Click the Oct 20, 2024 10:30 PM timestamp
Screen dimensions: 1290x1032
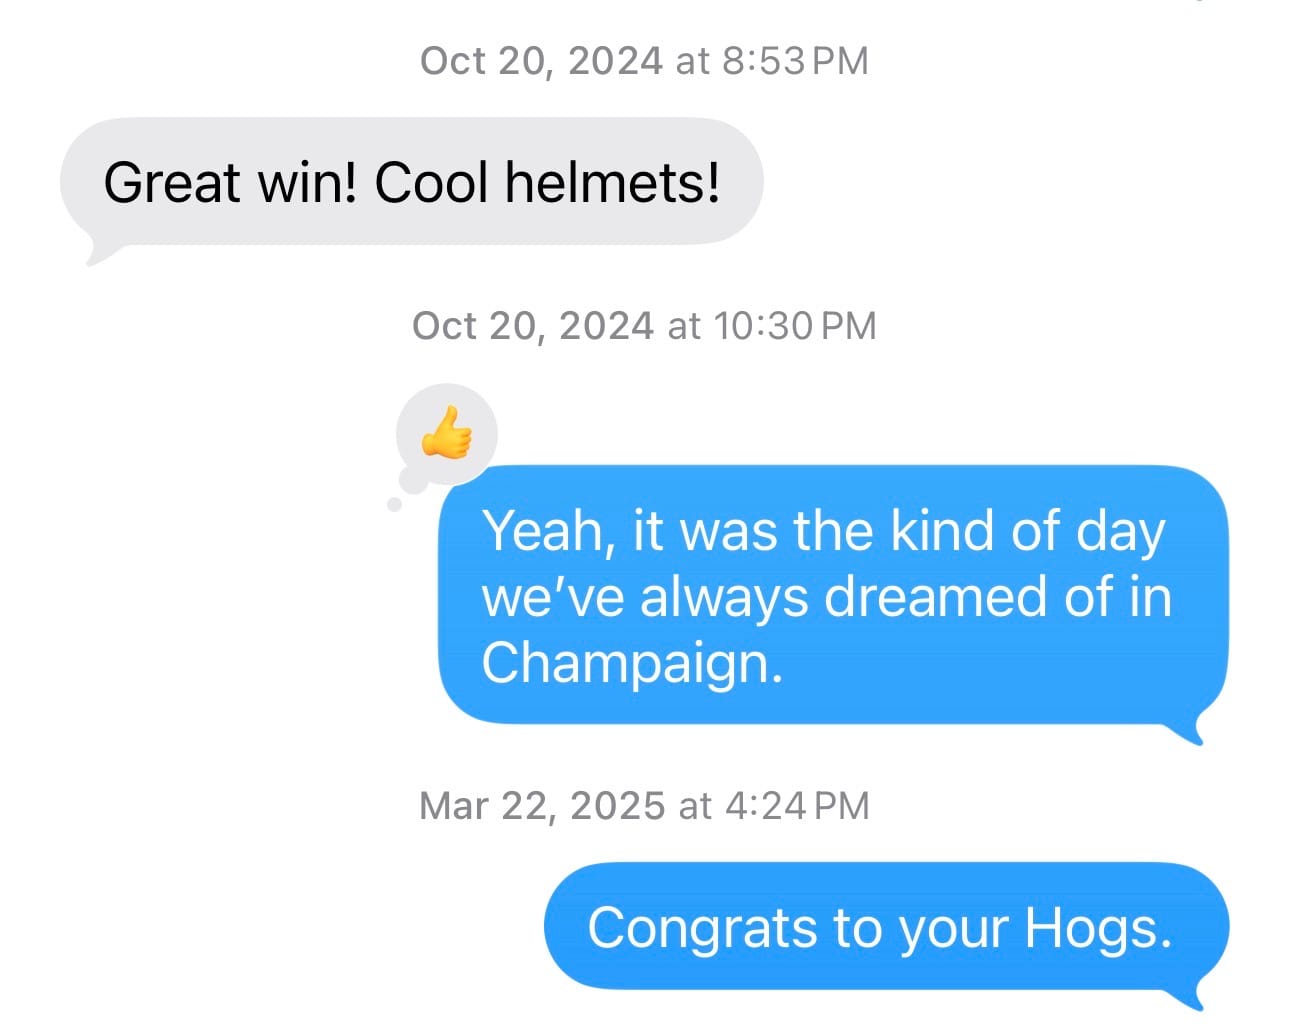click(644, 326)
